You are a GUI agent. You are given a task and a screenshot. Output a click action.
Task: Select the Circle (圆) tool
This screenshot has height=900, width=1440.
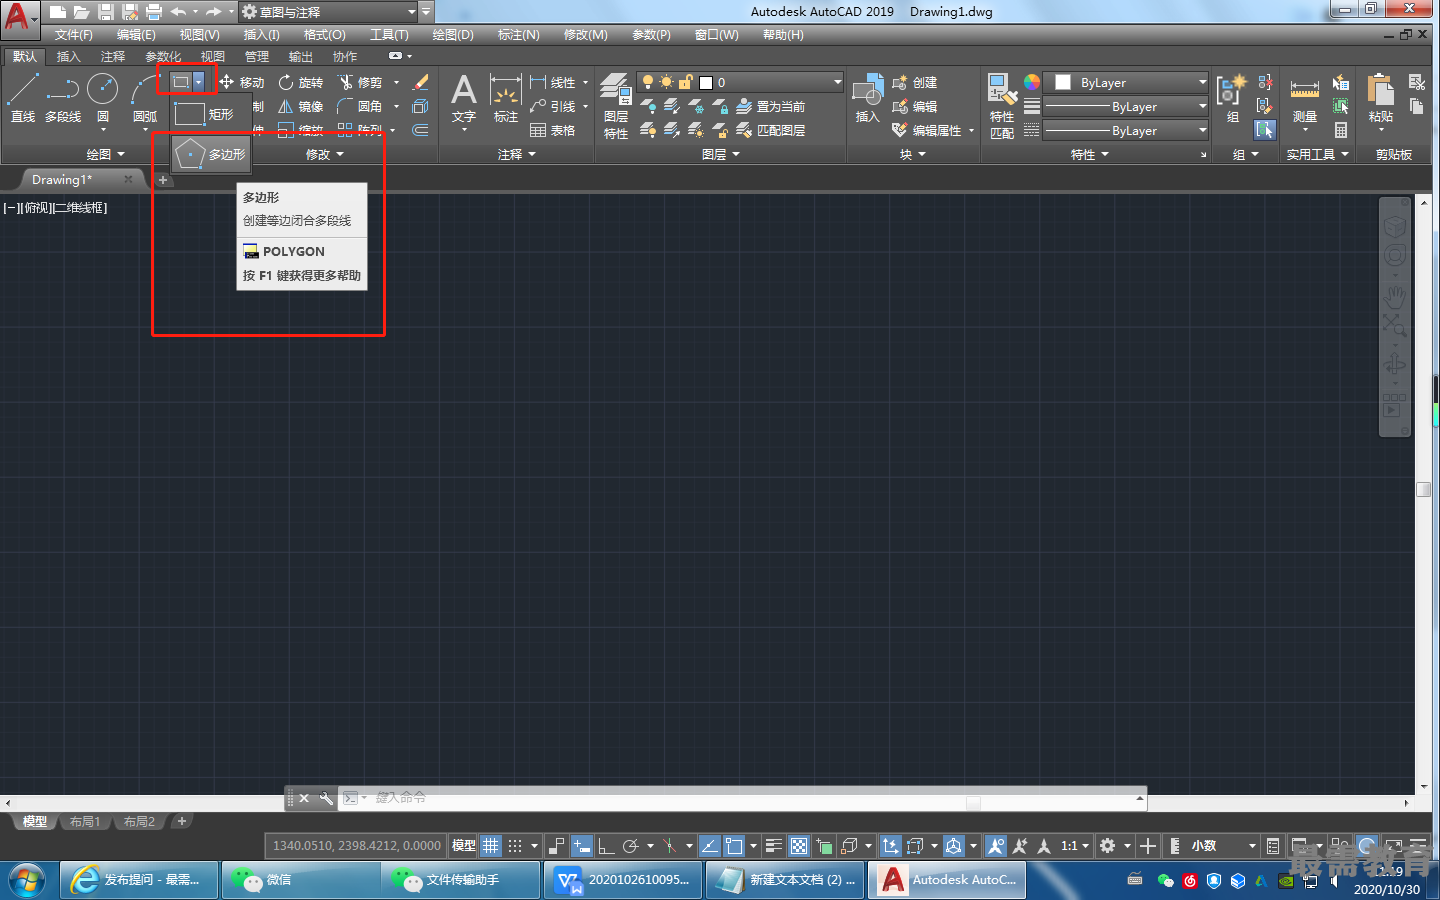click(x=102, y=97)
